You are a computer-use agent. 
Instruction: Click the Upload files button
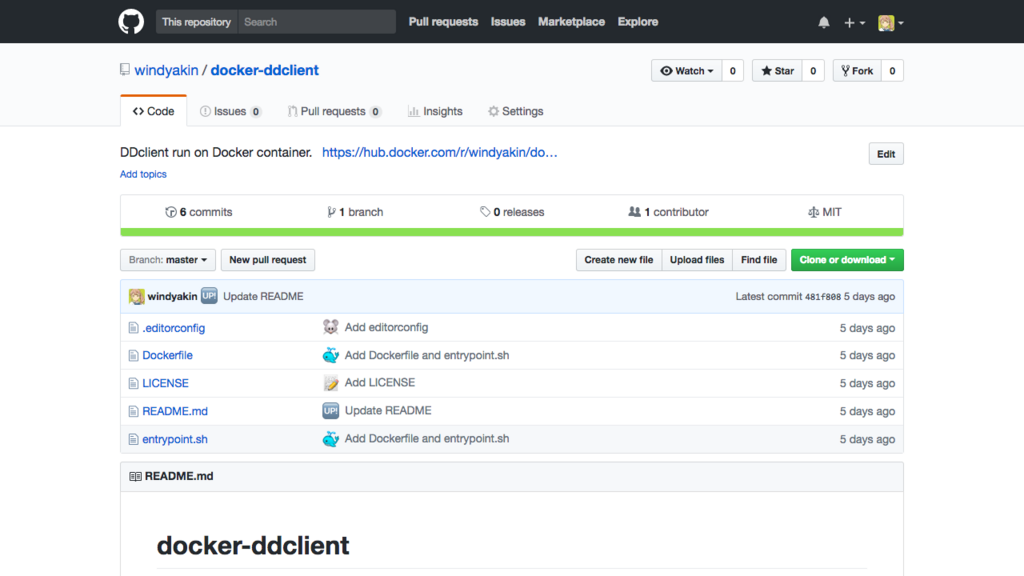click(697, 260)
